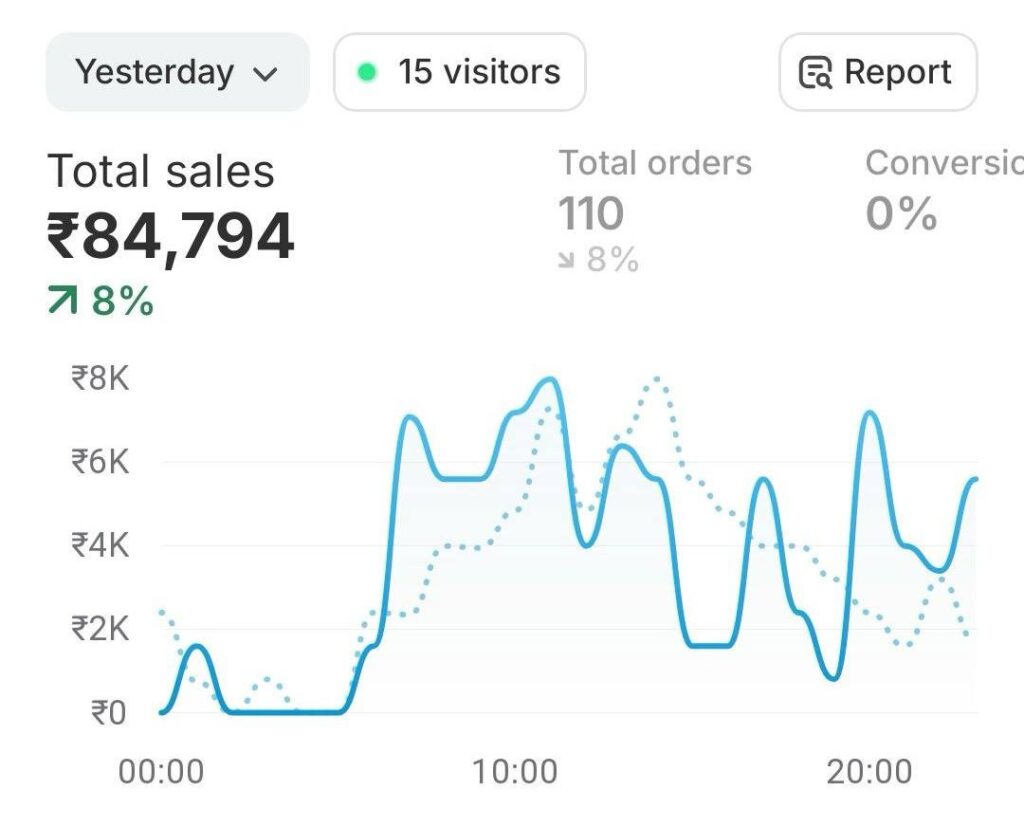Click the grey downward orders trend arrow
This screenshot has height=827, width=1024.
click(566, 261)
